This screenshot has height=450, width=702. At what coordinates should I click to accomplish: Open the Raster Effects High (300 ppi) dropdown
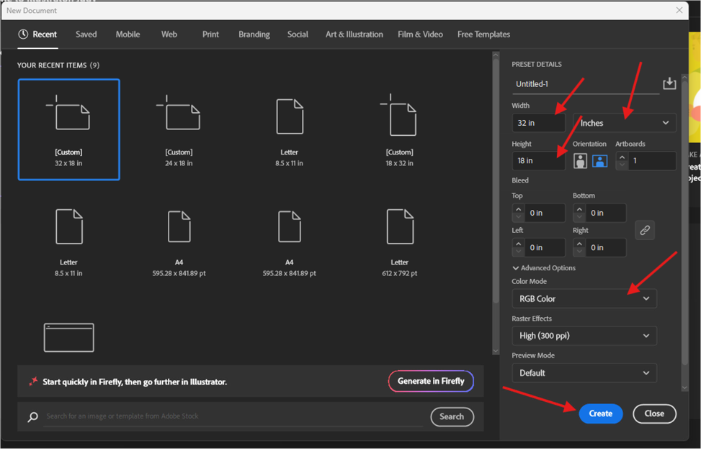tap(584, 336)
